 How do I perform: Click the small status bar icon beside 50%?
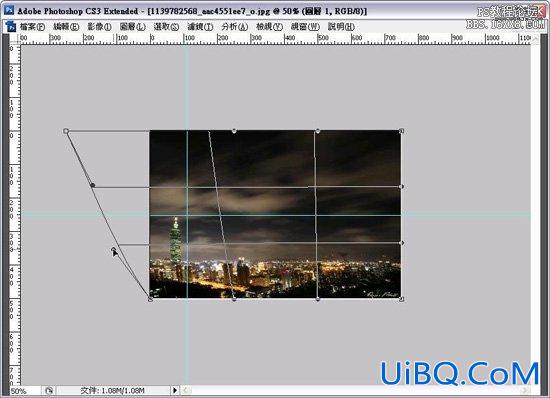pos(49,390)
